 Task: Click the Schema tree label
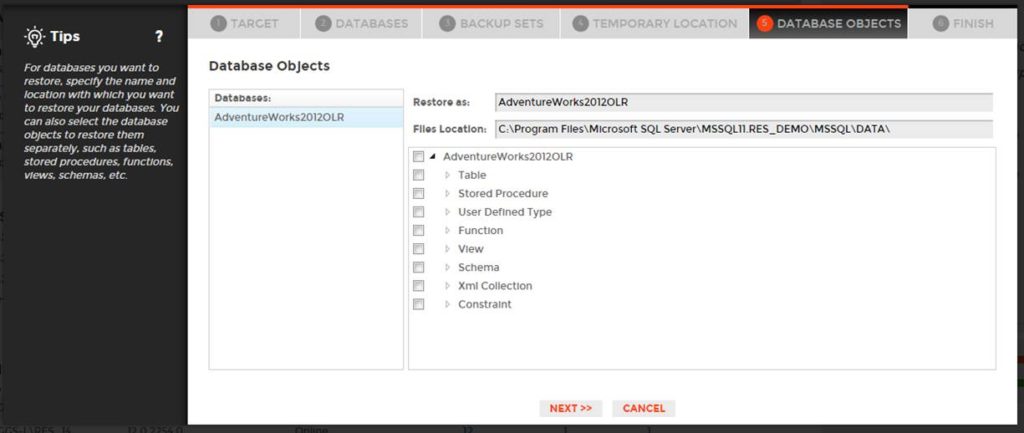coord(479,267)
